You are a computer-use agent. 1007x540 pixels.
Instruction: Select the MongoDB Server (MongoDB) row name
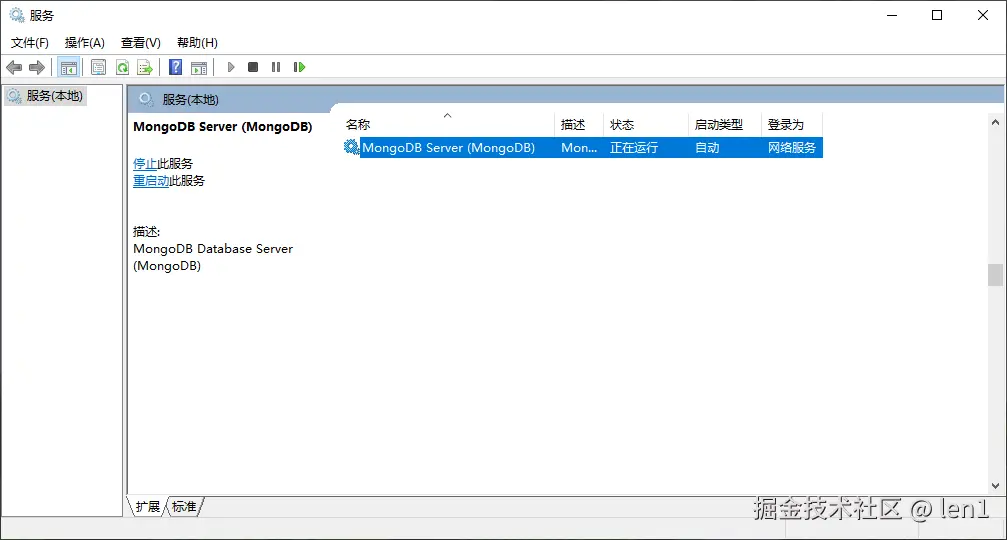(448, 148)
